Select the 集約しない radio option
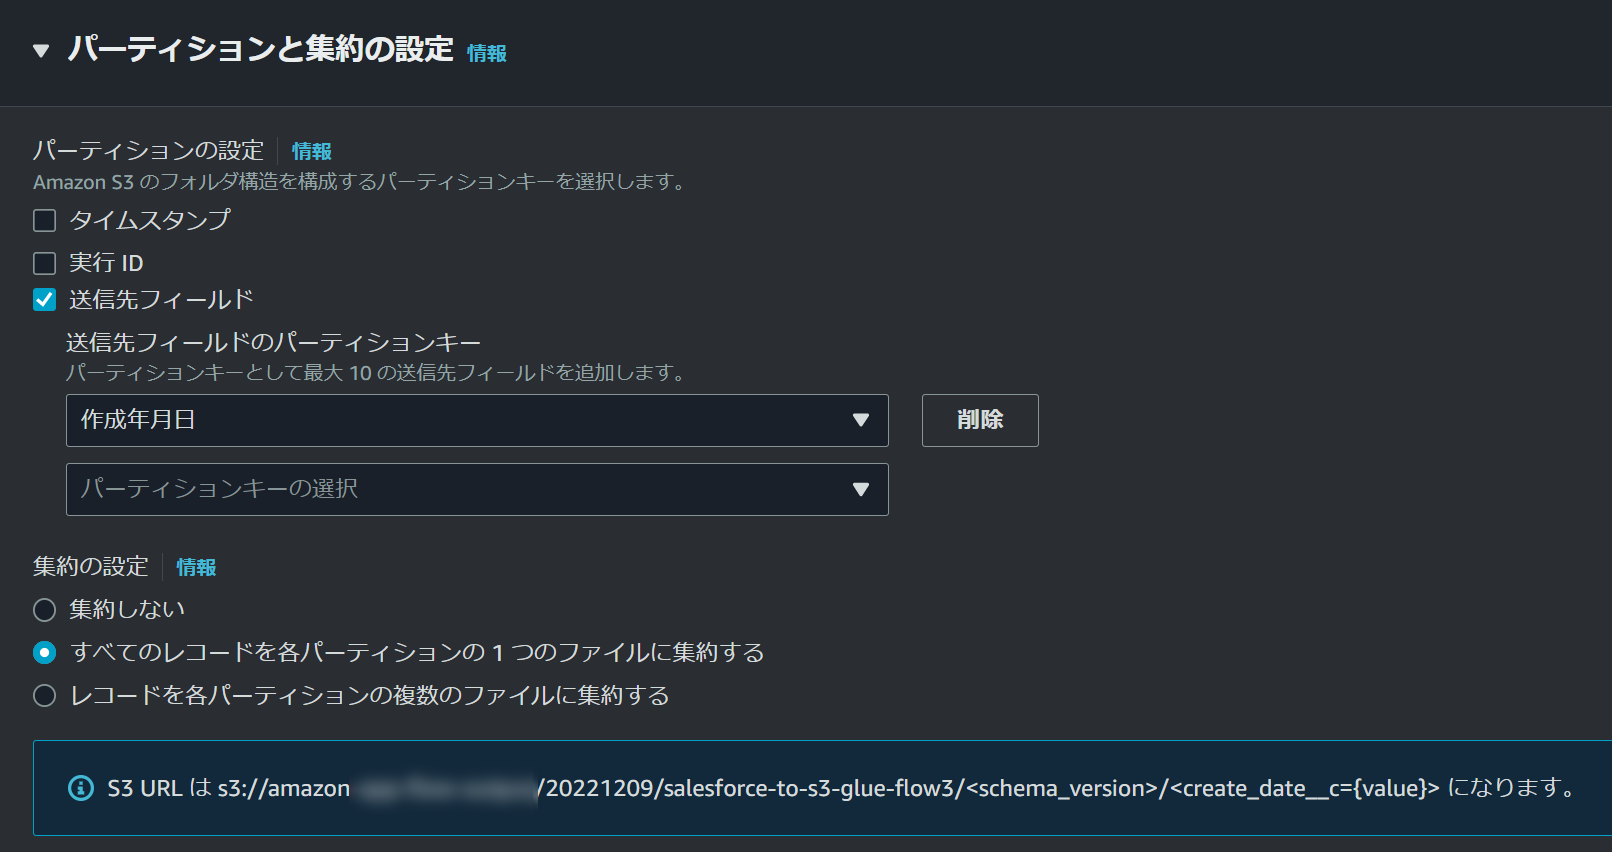Viewport: 1612px width, 852px height. point(45,610)
